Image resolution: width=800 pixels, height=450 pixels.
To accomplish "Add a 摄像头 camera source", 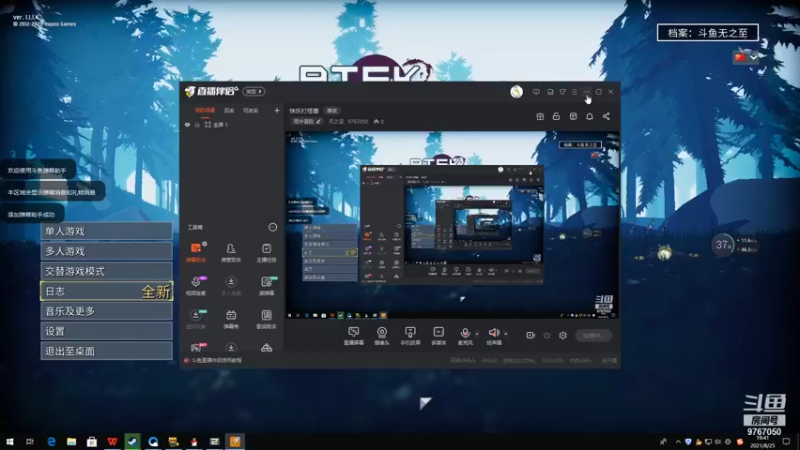I will pyautogui.click(x=382, y=336).
